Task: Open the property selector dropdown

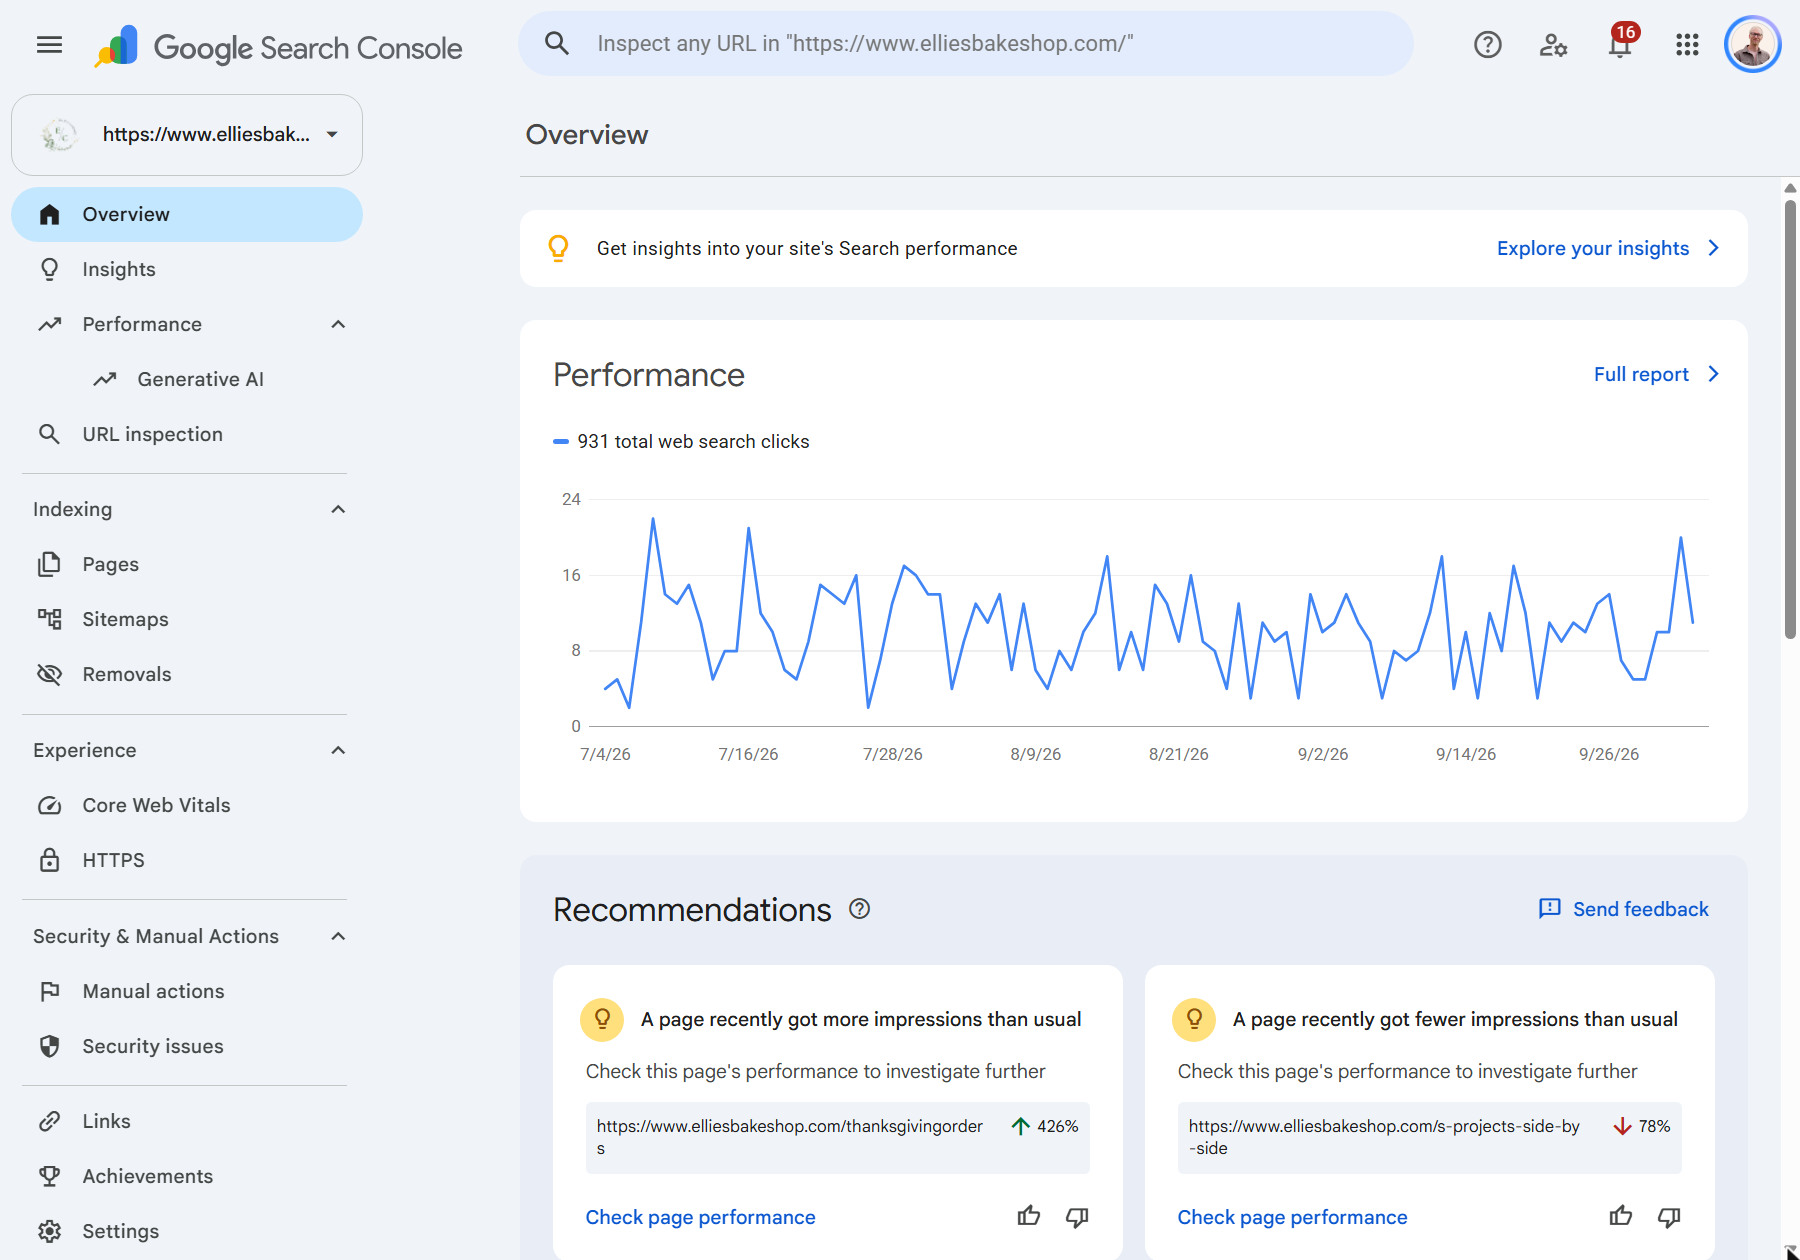Action: (187, 134)
